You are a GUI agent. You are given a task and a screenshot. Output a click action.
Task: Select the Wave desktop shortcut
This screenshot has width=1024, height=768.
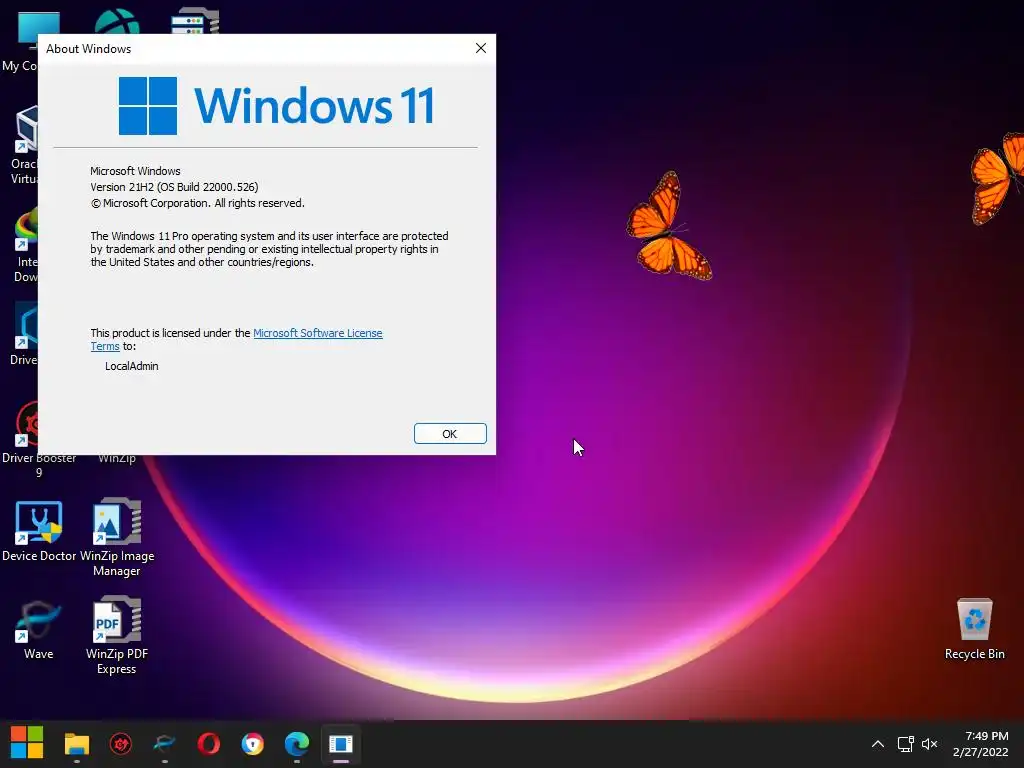pyautogui.click(x=39, y=630)
